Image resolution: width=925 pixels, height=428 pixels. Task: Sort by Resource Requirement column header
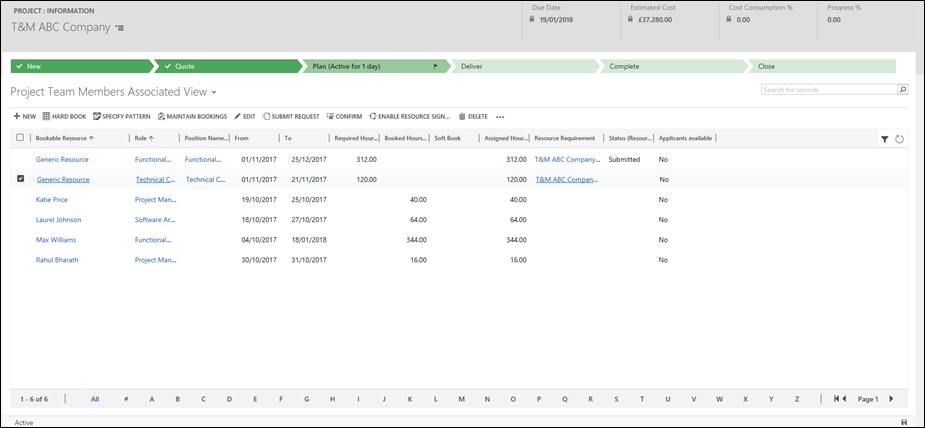[565, 138]
